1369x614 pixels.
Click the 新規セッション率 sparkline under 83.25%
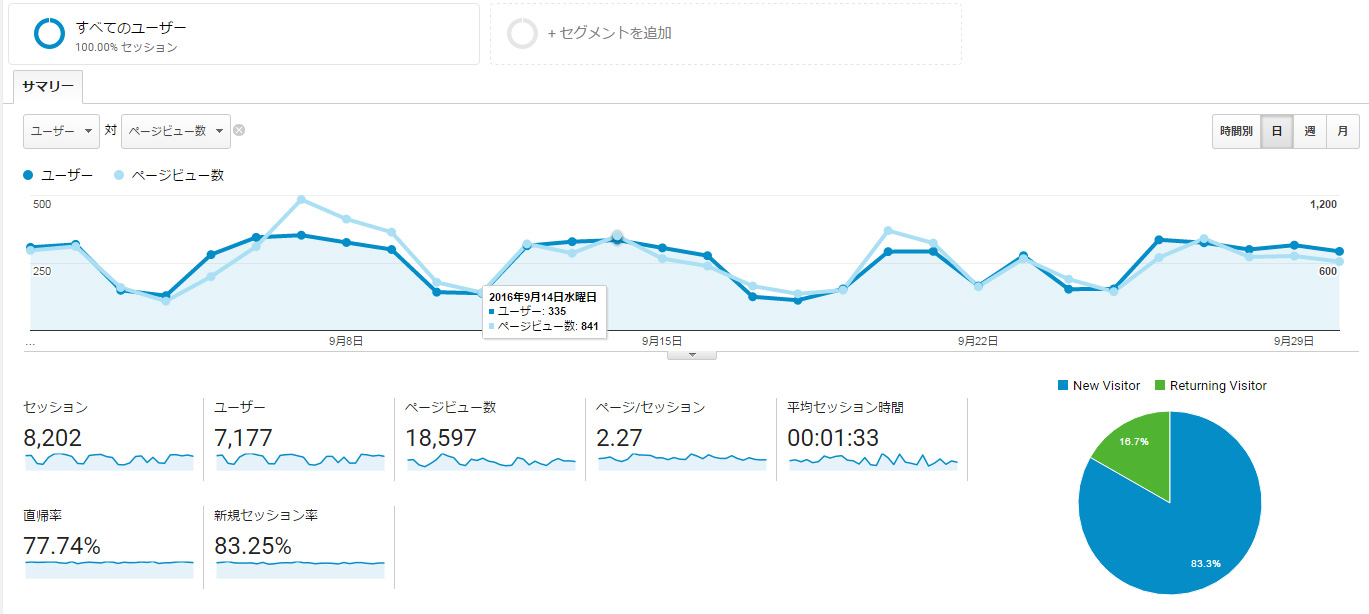click(x=300, y=568)
